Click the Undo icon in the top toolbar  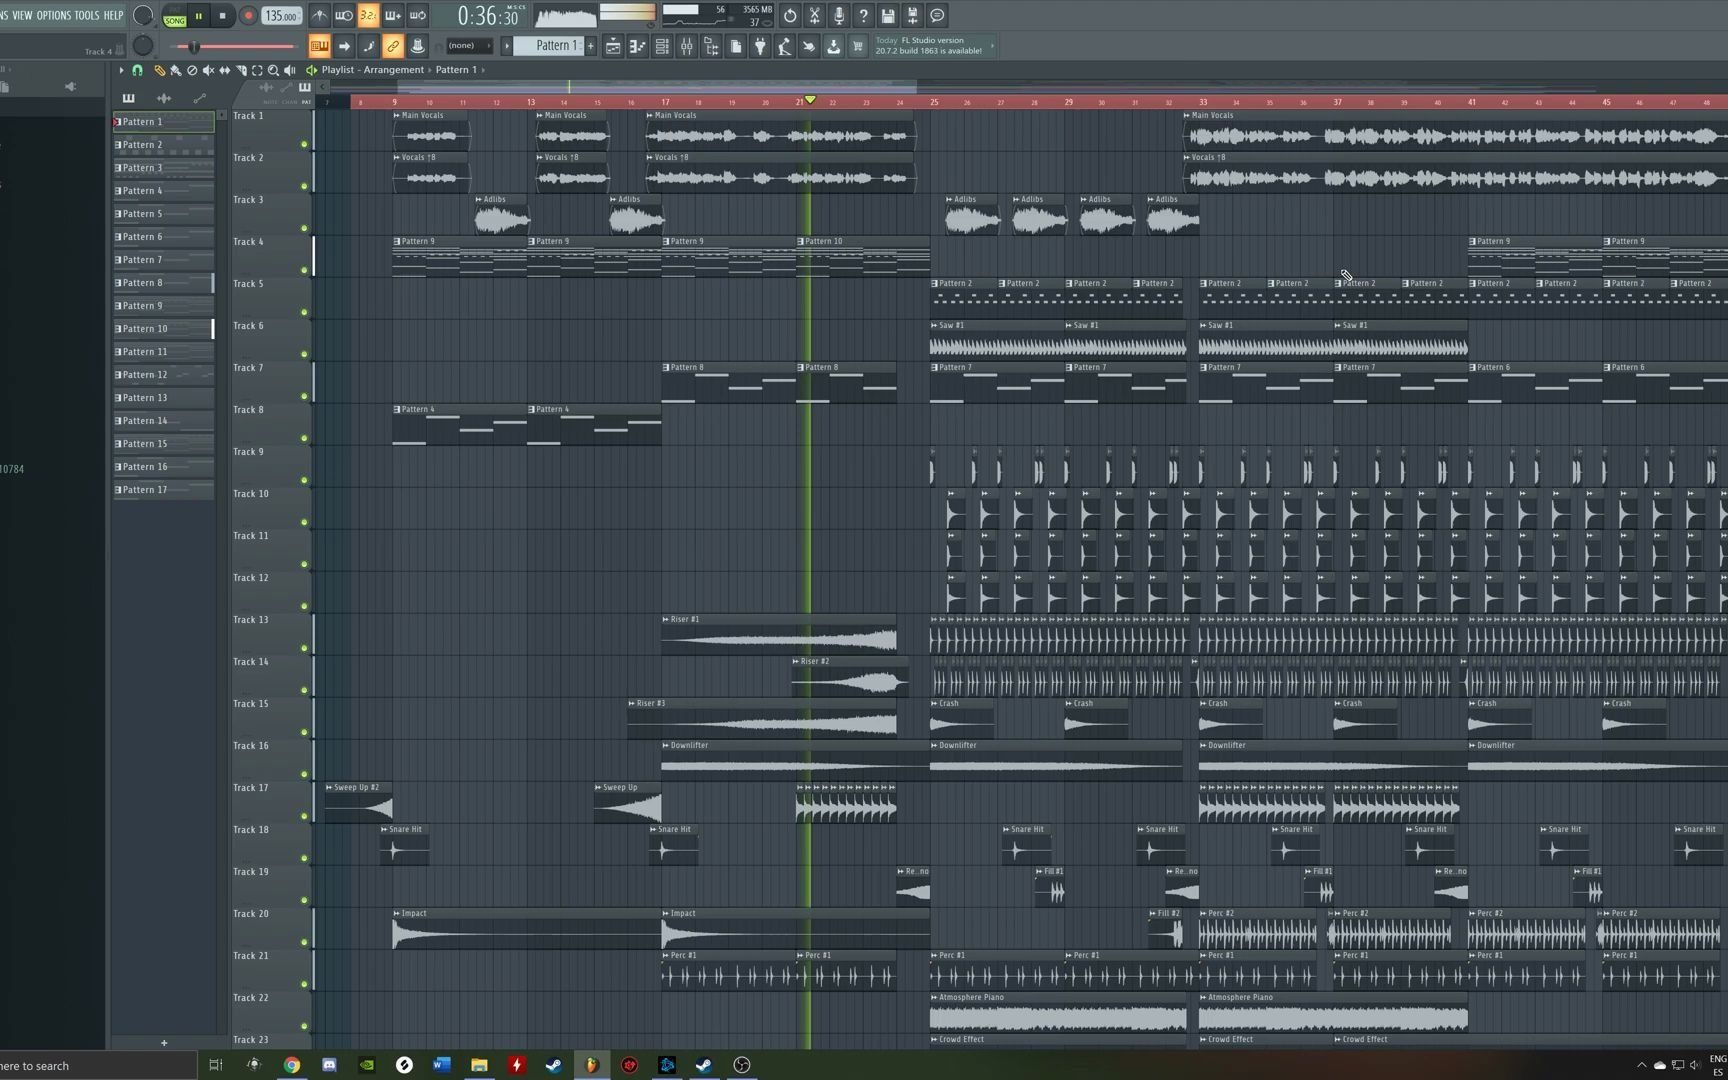[789, 16]
